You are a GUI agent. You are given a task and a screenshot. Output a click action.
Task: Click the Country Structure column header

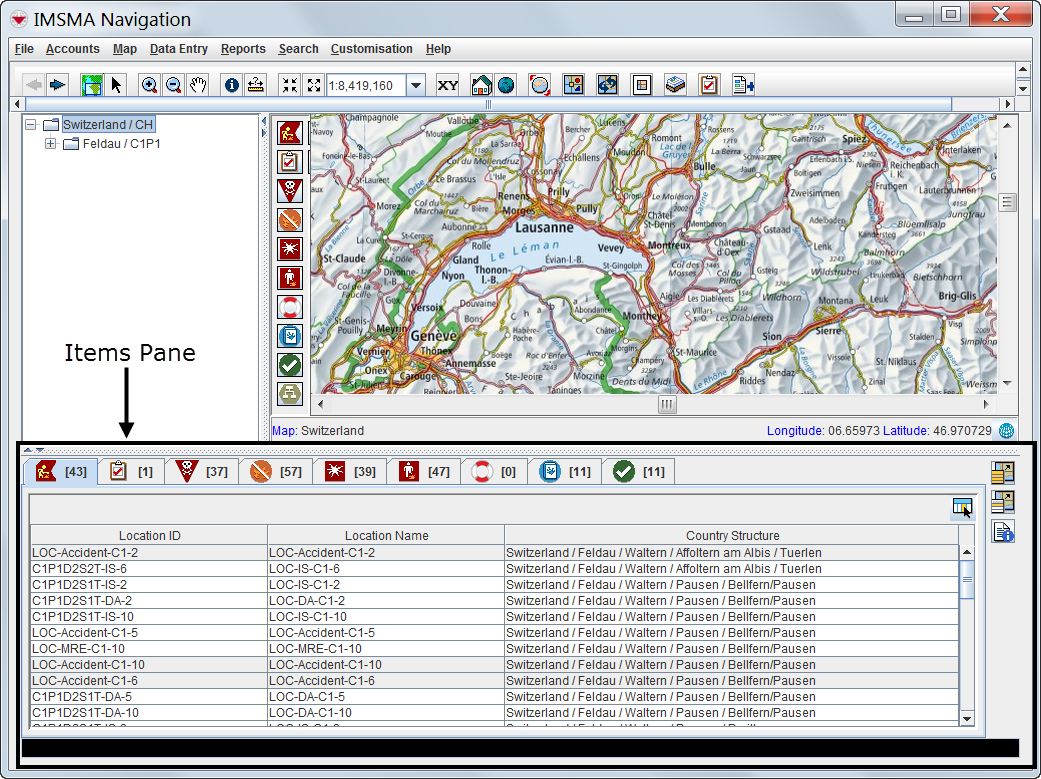coord(732,536)
